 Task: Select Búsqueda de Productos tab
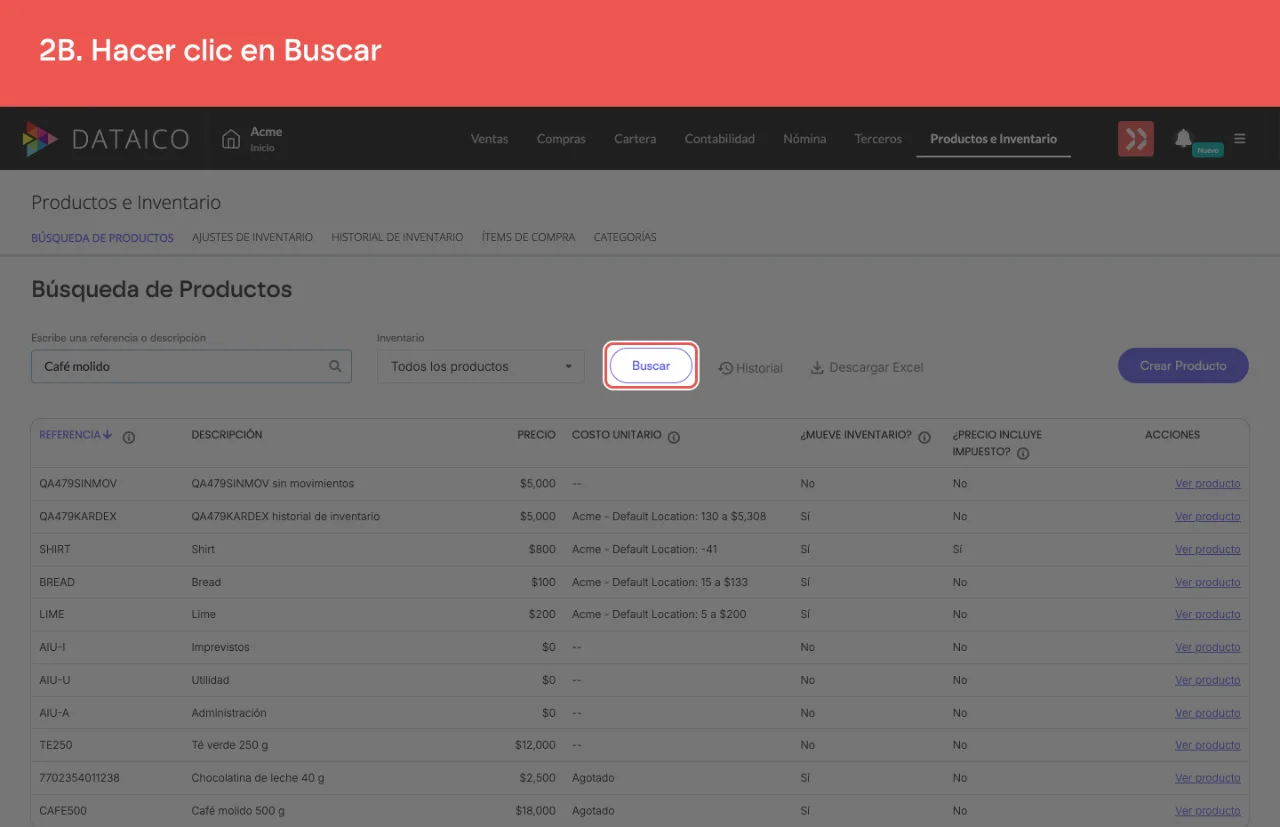102,238
